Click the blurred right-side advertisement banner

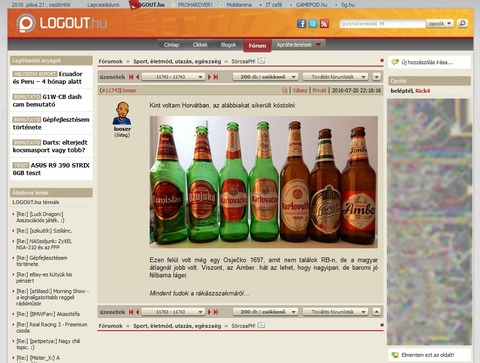[429, 222]
